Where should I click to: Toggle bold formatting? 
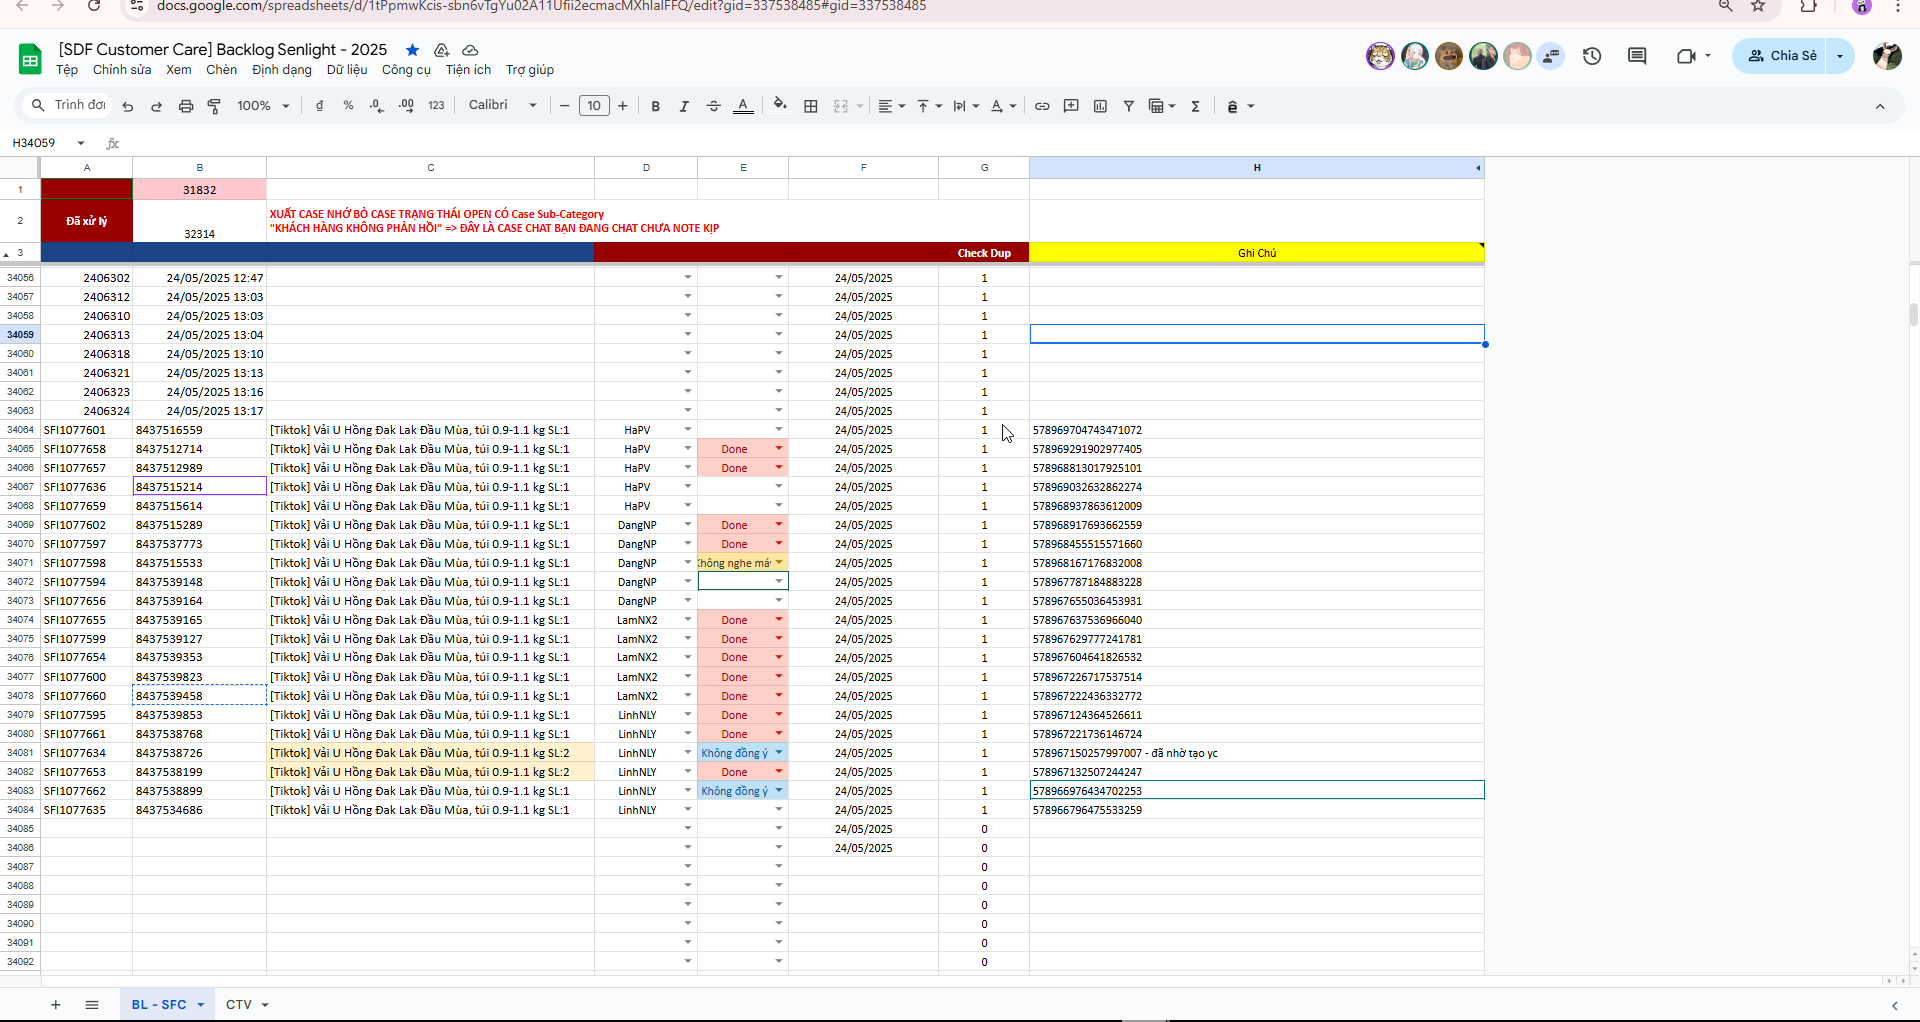click(x=655, y=106)
